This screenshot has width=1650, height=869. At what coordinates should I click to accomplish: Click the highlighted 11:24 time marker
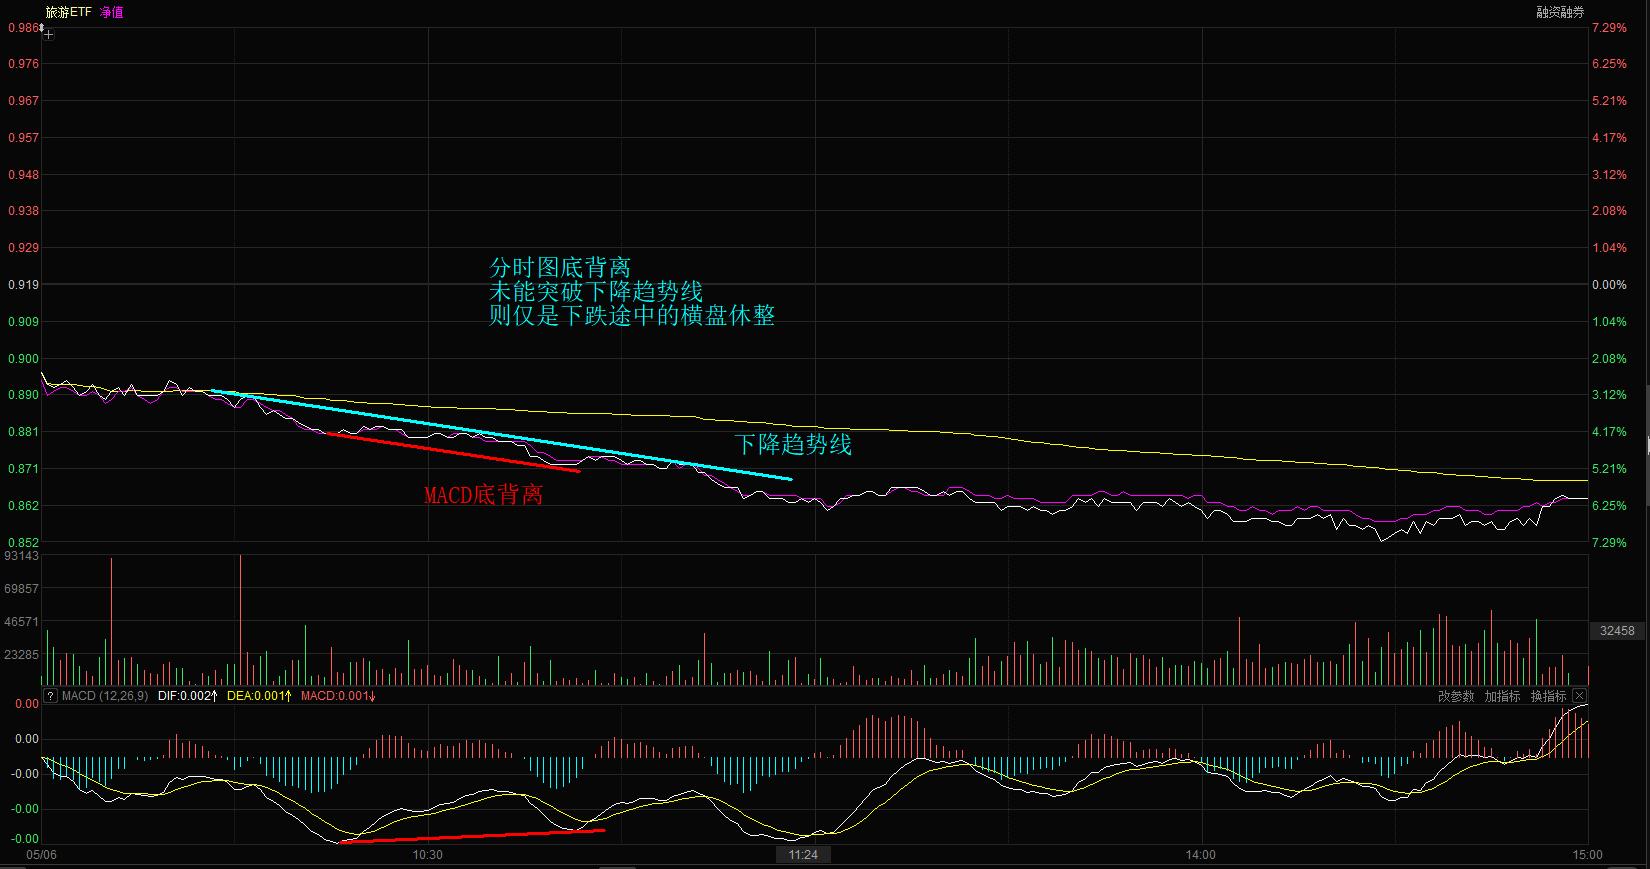point(803,855)
